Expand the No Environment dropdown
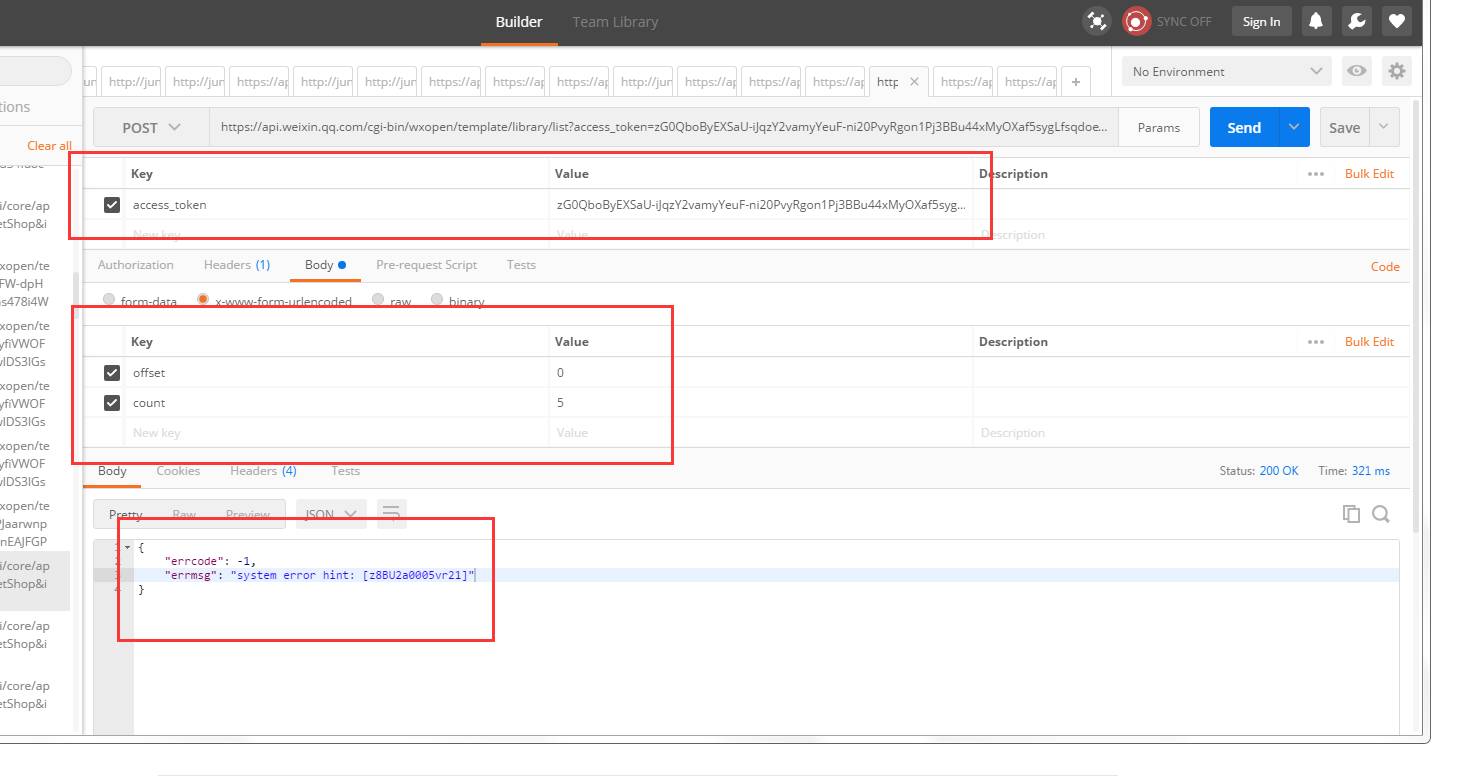 coord(1226,71)
